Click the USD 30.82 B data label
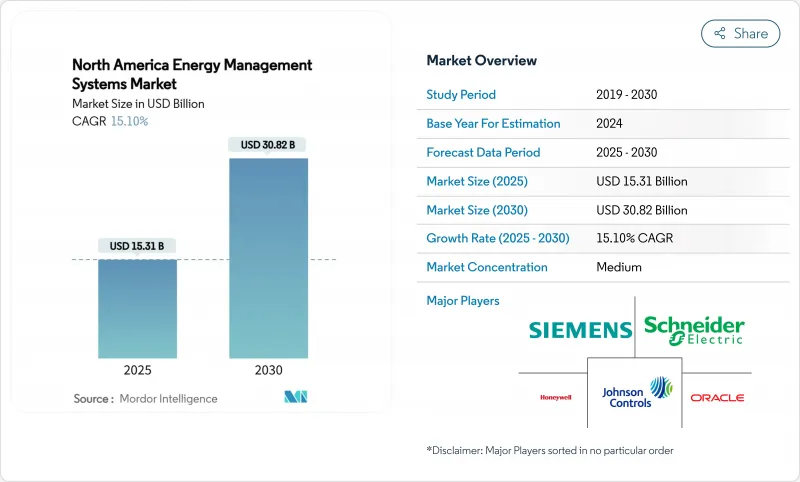 [268, 145]
